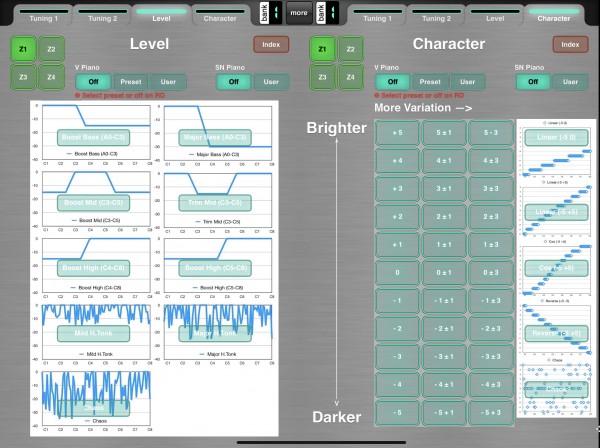The height and width of the screenshot is (448, 600).
Task: Set V Piano to Off in Level panel
Action: (x=93, y=82)
